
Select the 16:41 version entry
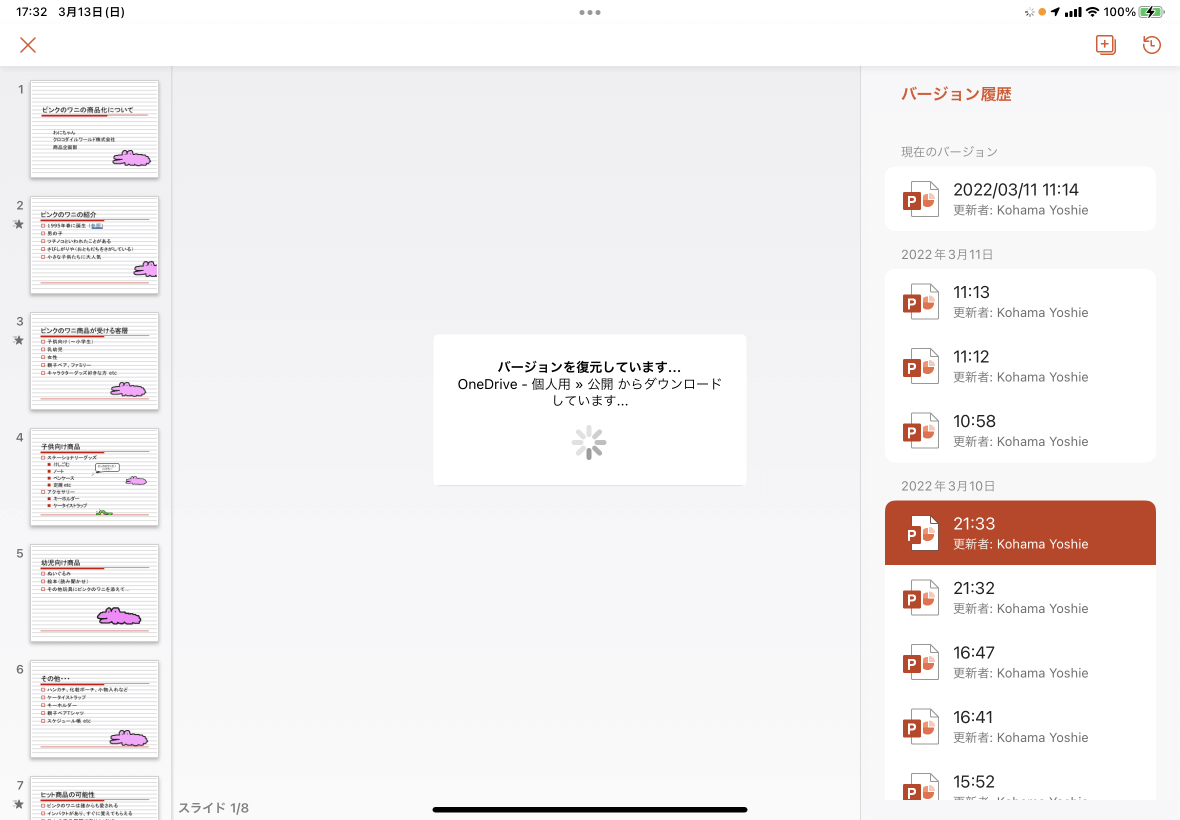(x=1020, y=727)
